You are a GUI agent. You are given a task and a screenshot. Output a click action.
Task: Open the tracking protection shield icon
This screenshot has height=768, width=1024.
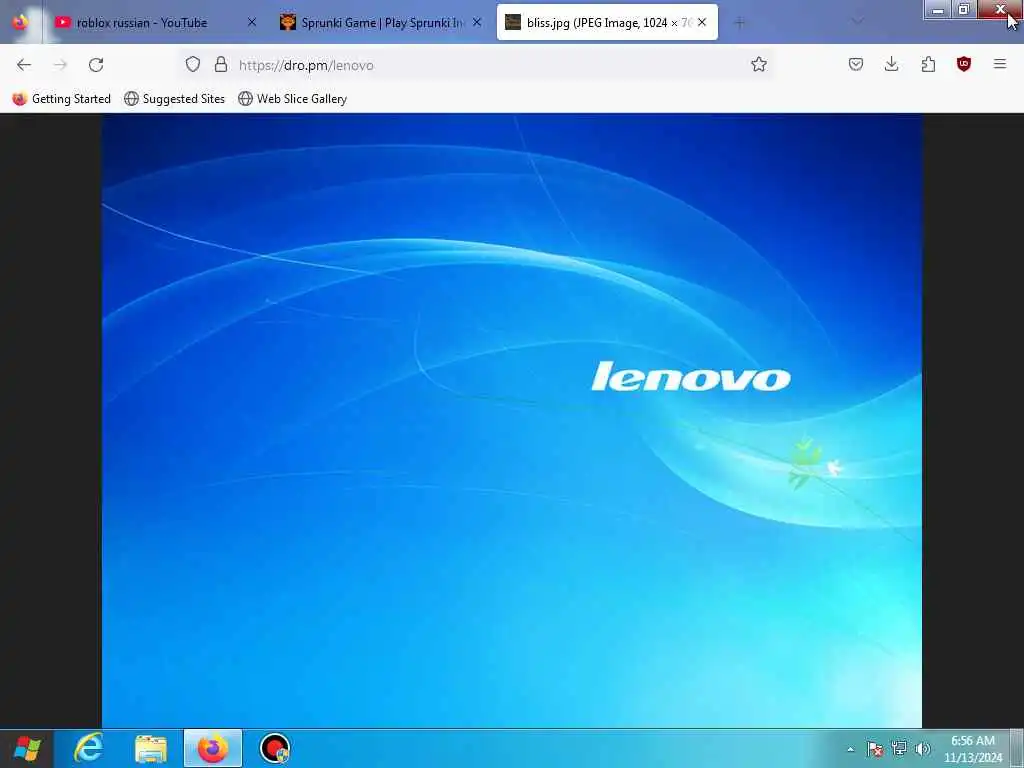point(193,64)
